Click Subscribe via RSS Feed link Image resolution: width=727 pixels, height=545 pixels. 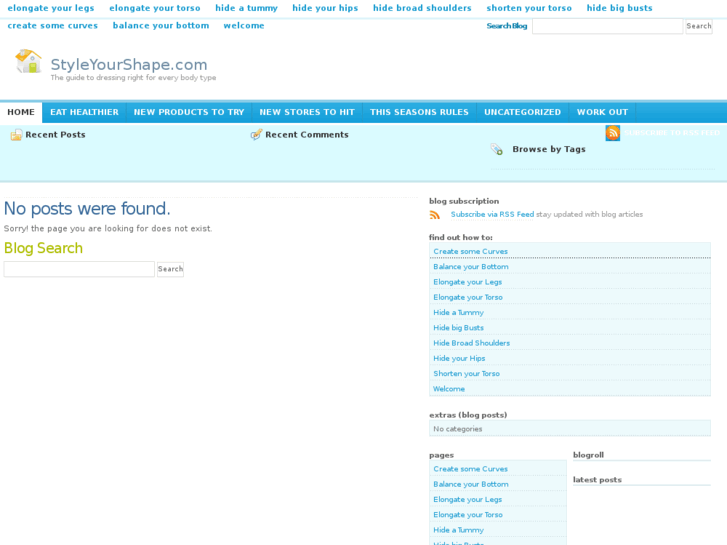pyautogui.click(x=492, y=214)
